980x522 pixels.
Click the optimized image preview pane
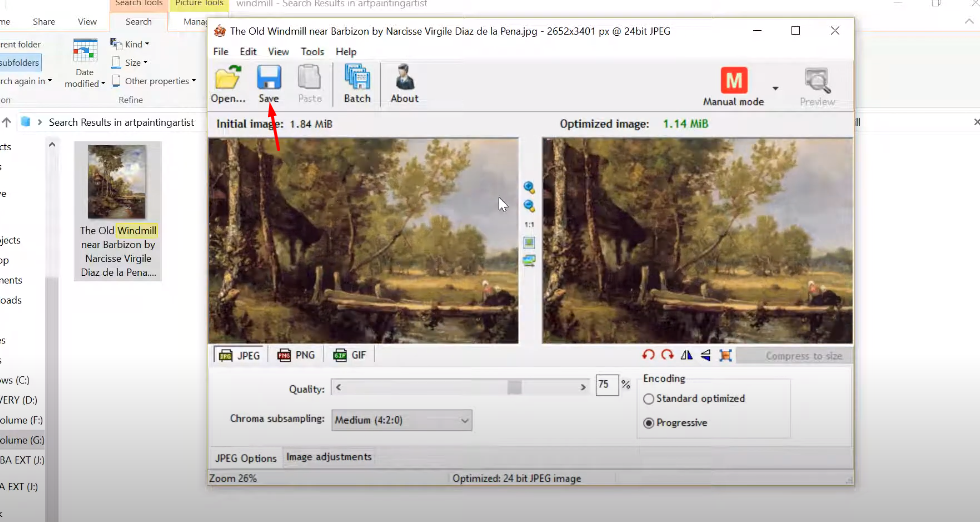click(697, 241)
